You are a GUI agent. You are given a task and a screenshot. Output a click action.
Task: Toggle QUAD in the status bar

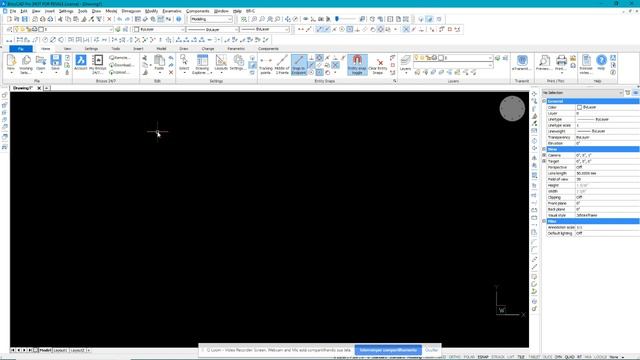pos(569,357)
